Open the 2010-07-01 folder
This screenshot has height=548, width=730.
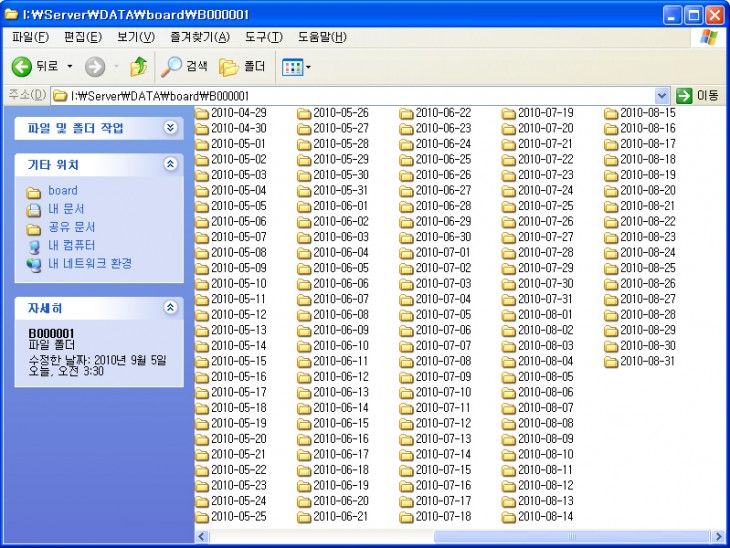click(x=442, y=252)
